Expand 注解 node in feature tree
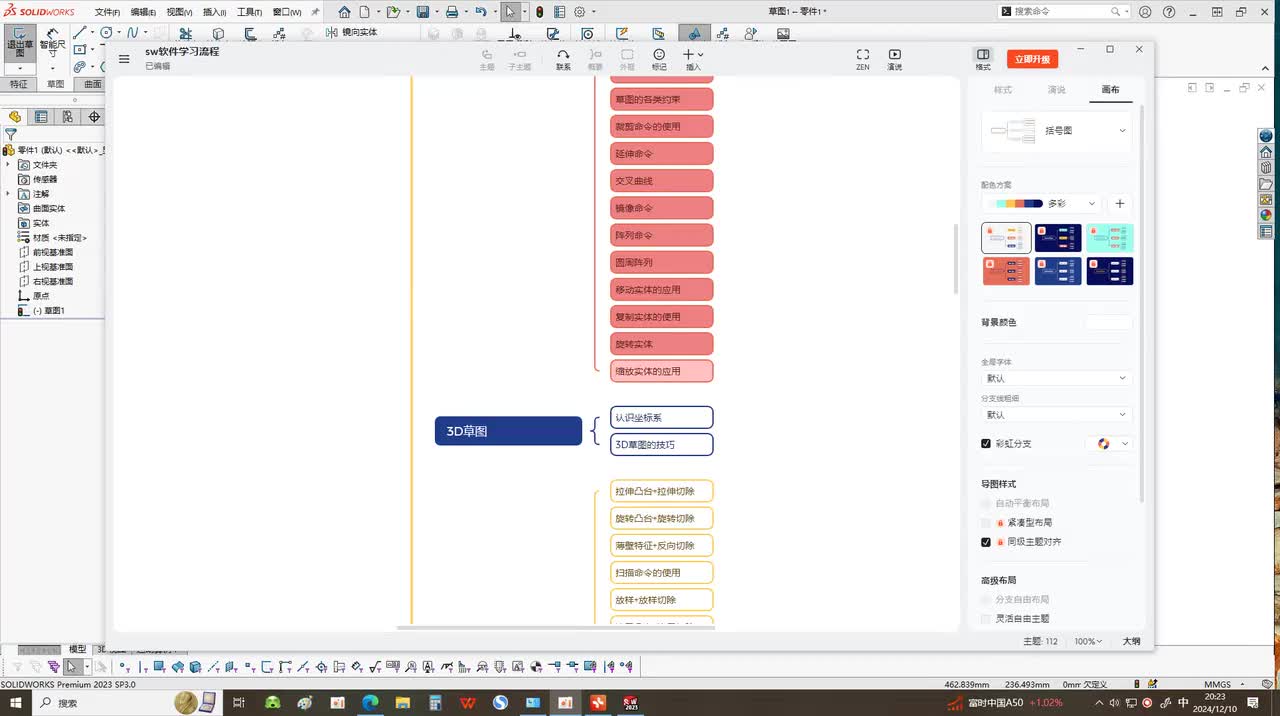The height and width of the screenshot is (716, 1280). coord(8,194)
